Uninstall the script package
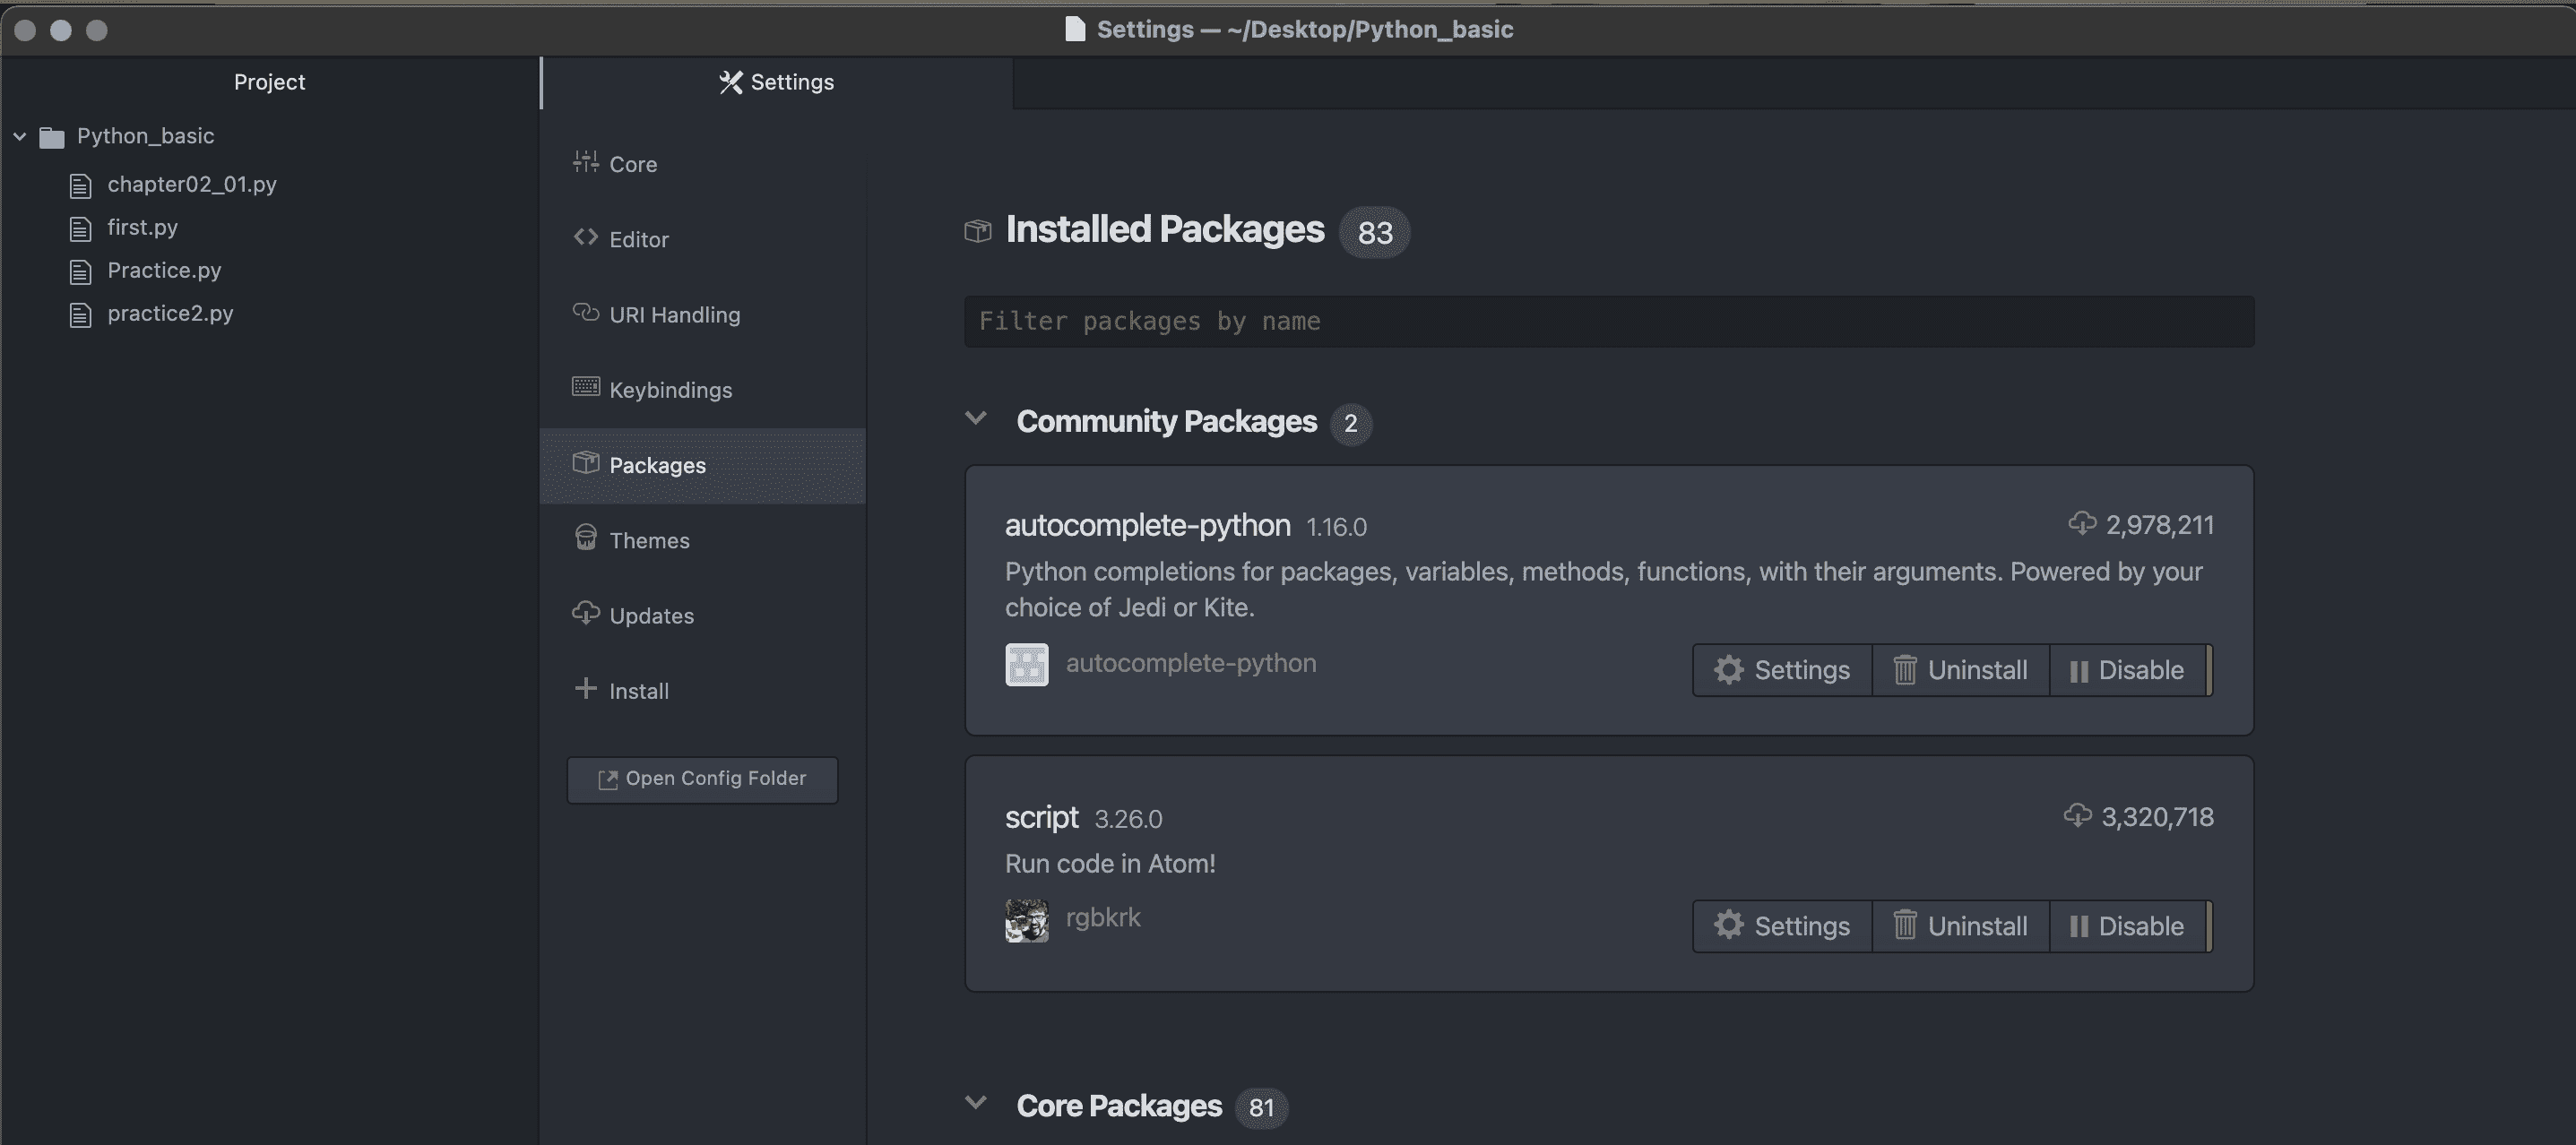This screenshot has width=2576, height=1145. 1960,926
